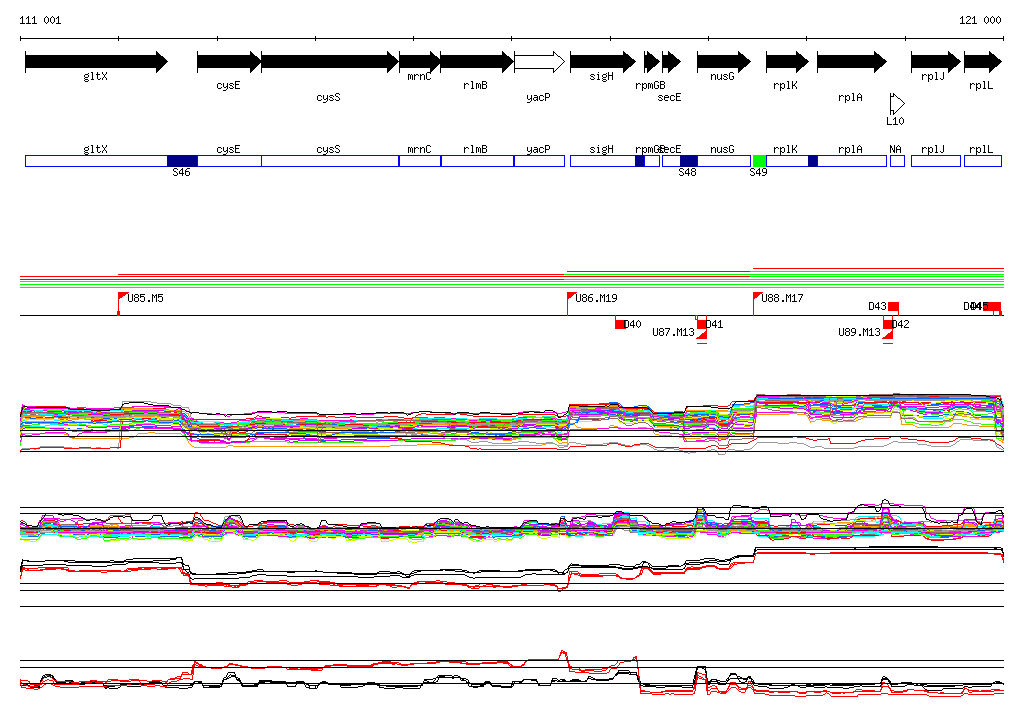Select the red D40 marker

(x=620, y=324)
